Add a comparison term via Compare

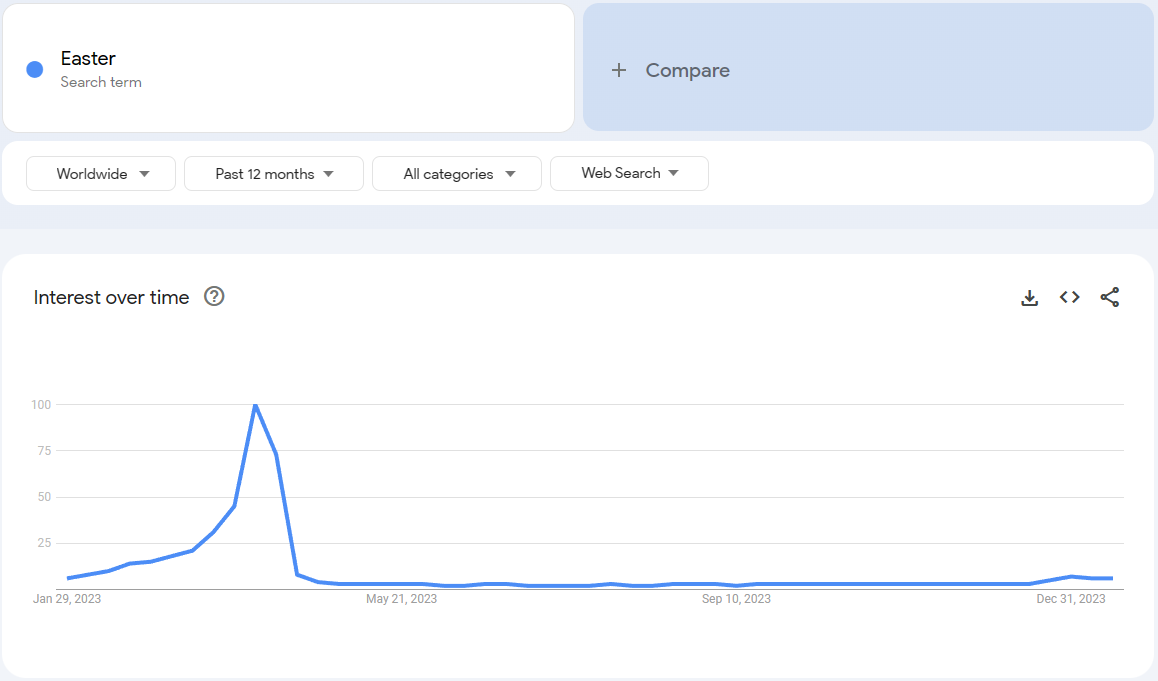(x=868, y=68)
